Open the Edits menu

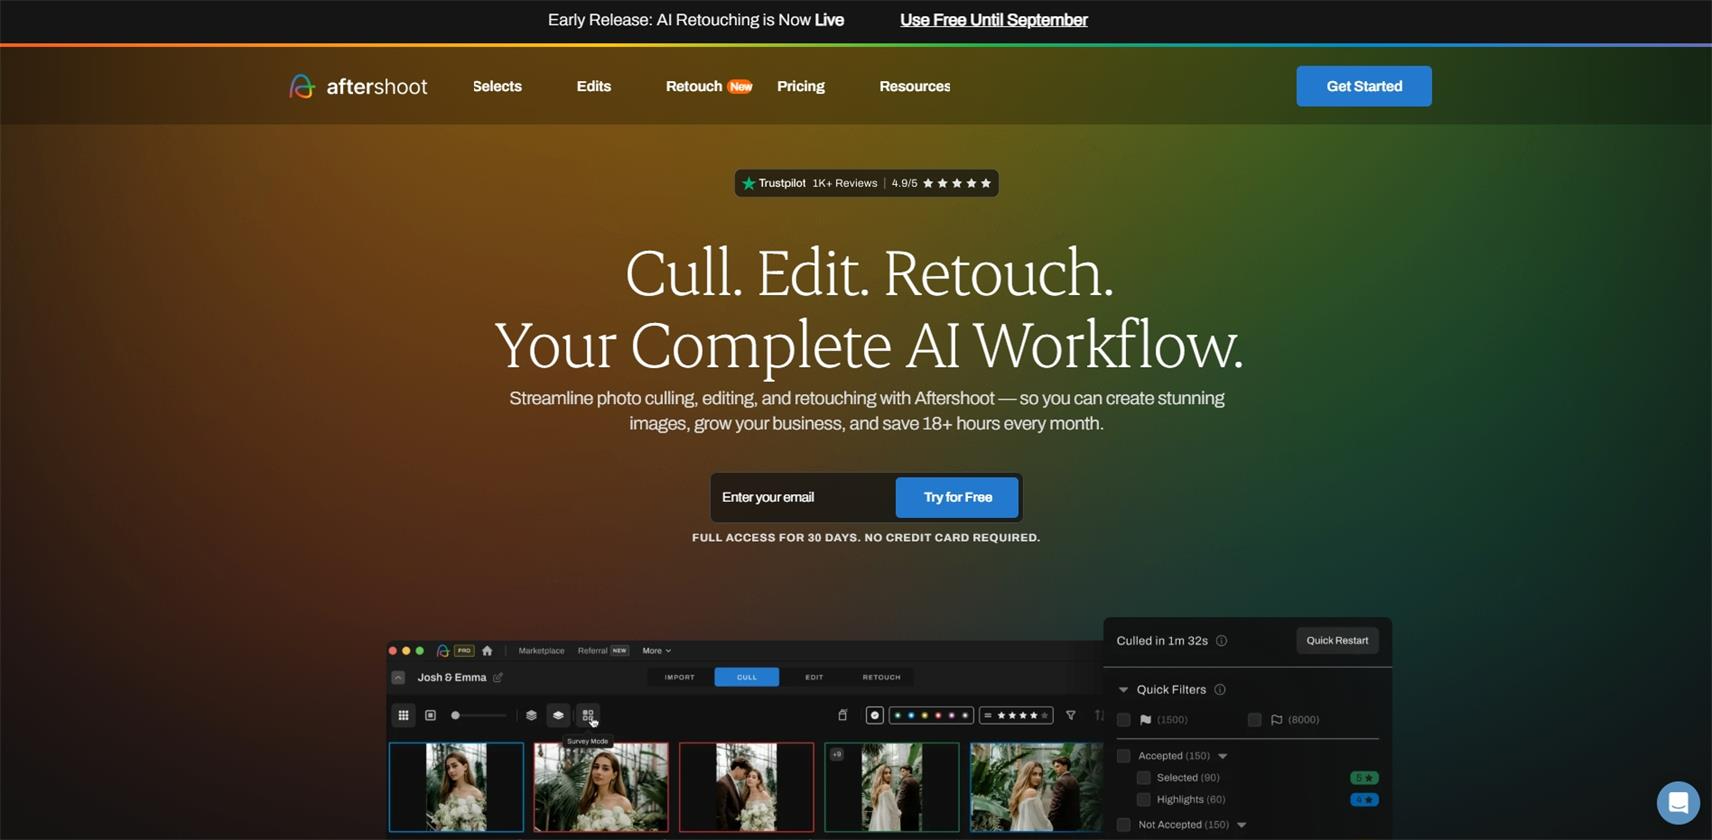click(594, 86)
